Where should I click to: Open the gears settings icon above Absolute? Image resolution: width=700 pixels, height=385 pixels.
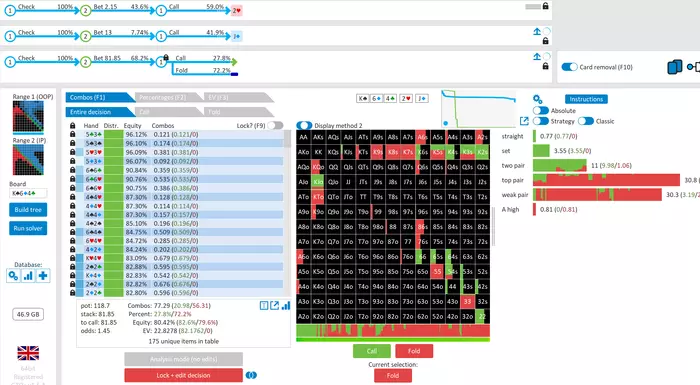(x=538, y=99)
